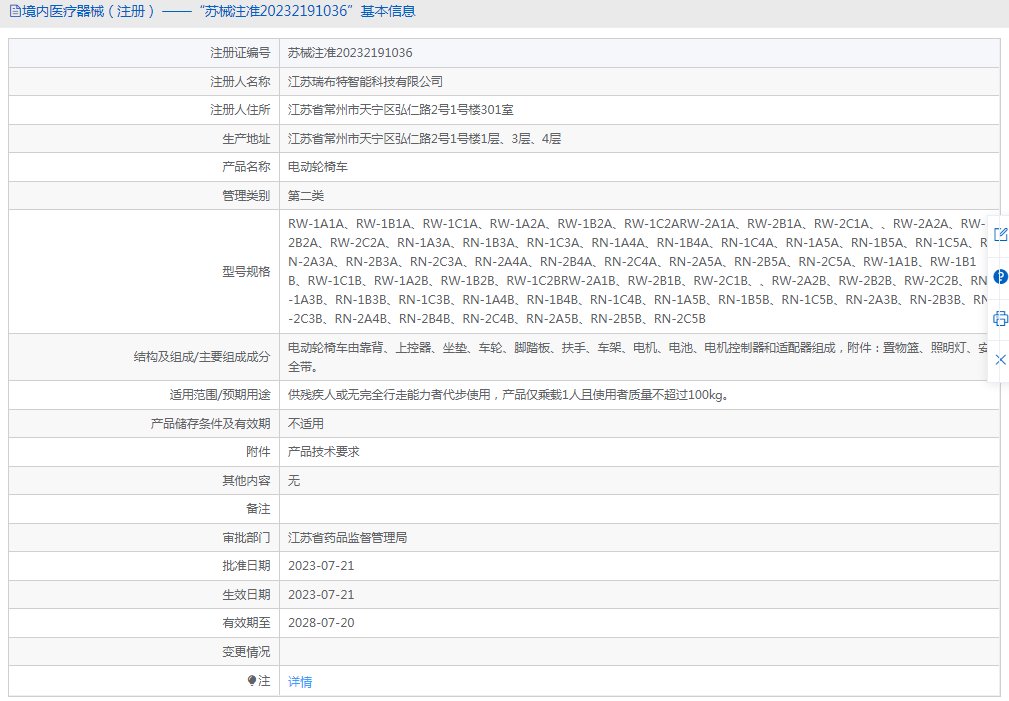Screen dimensions: 1009x701
Task: Click the 产品名称 row label
Action: point(246,167)
